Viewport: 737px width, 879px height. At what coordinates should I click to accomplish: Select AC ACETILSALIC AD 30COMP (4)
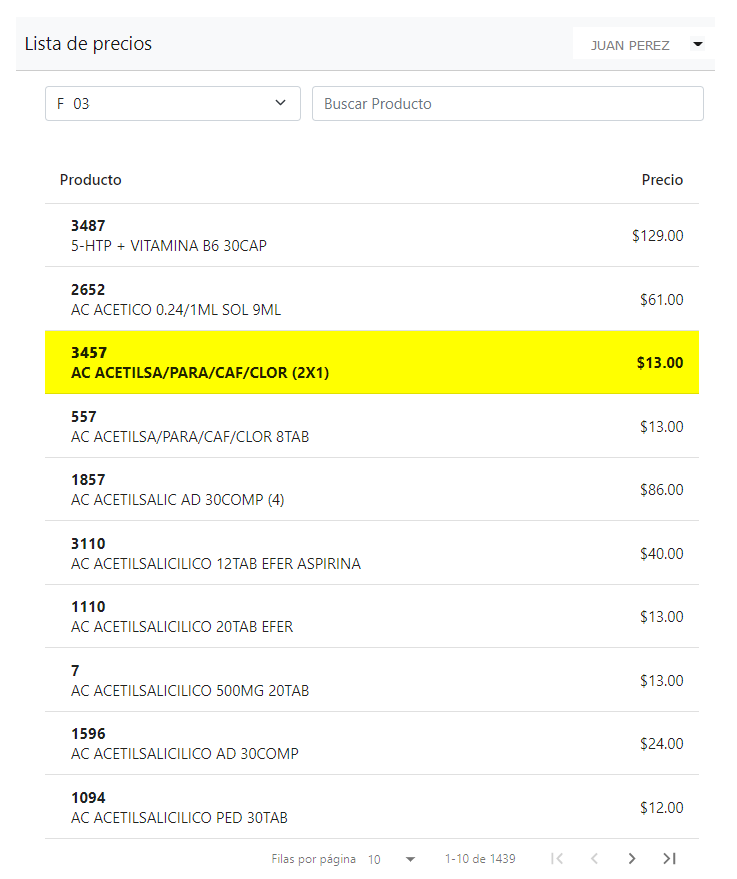371,489
